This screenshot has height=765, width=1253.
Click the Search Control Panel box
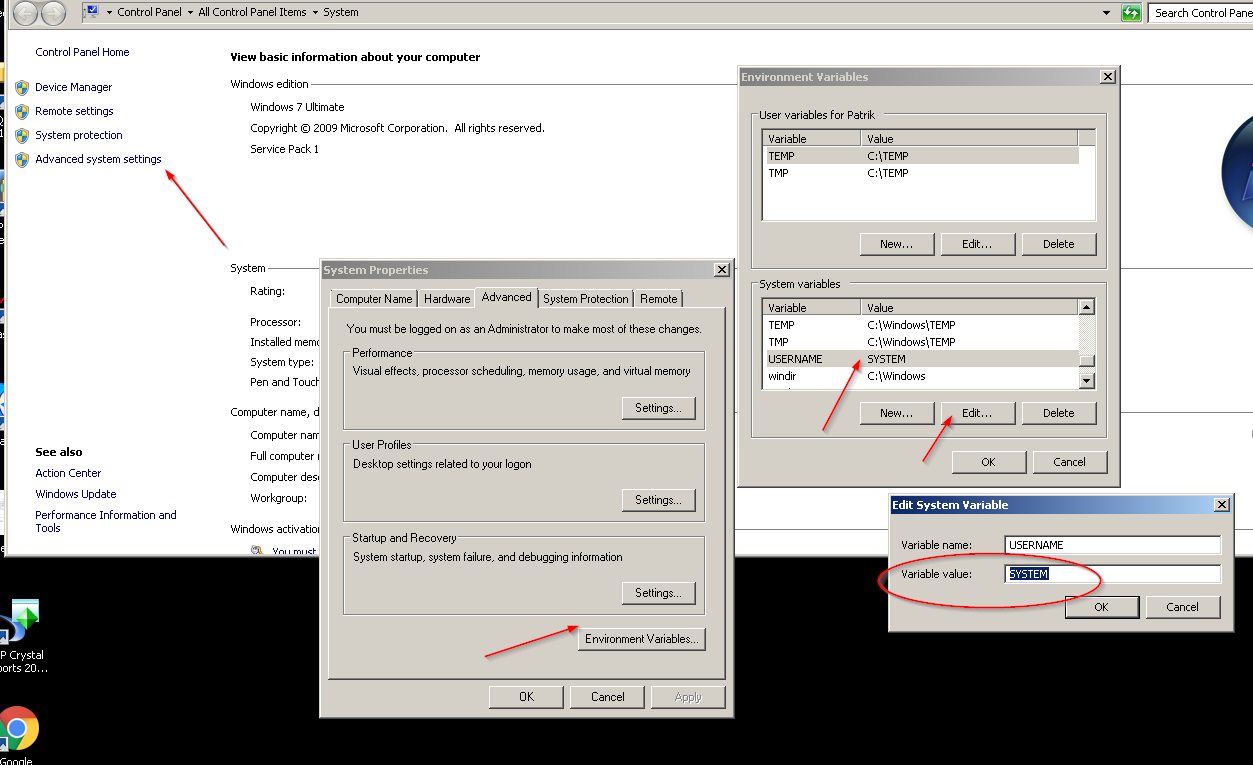pos(1200,13)
